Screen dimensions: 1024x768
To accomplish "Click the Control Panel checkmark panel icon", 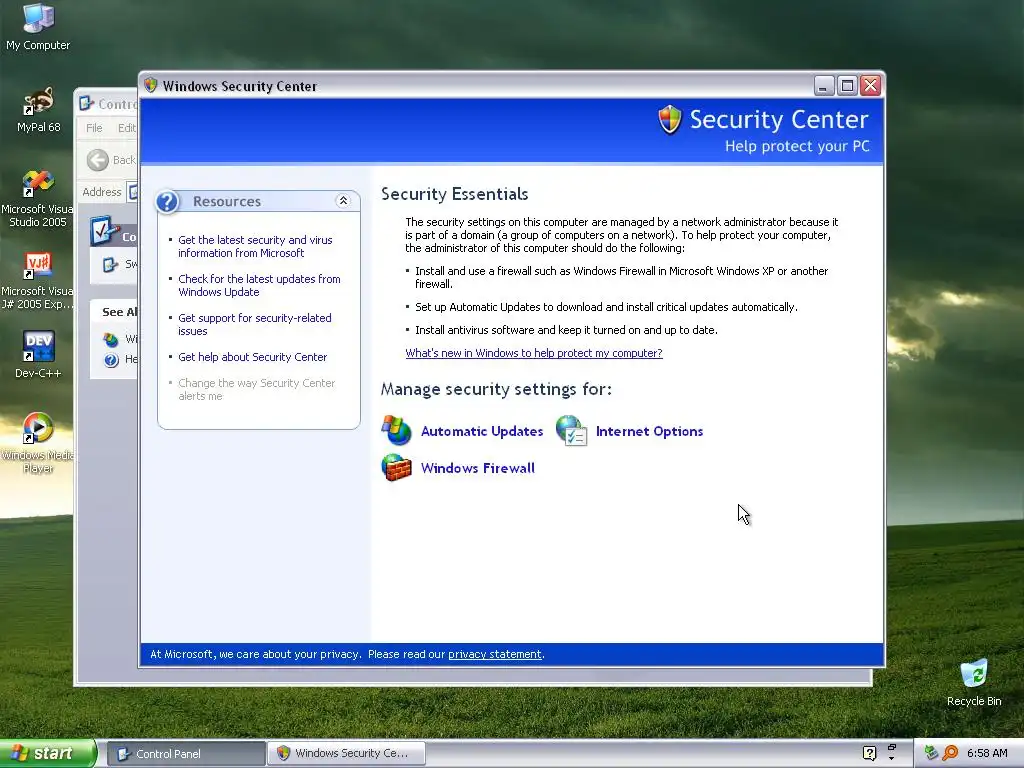I will [104, 231].
